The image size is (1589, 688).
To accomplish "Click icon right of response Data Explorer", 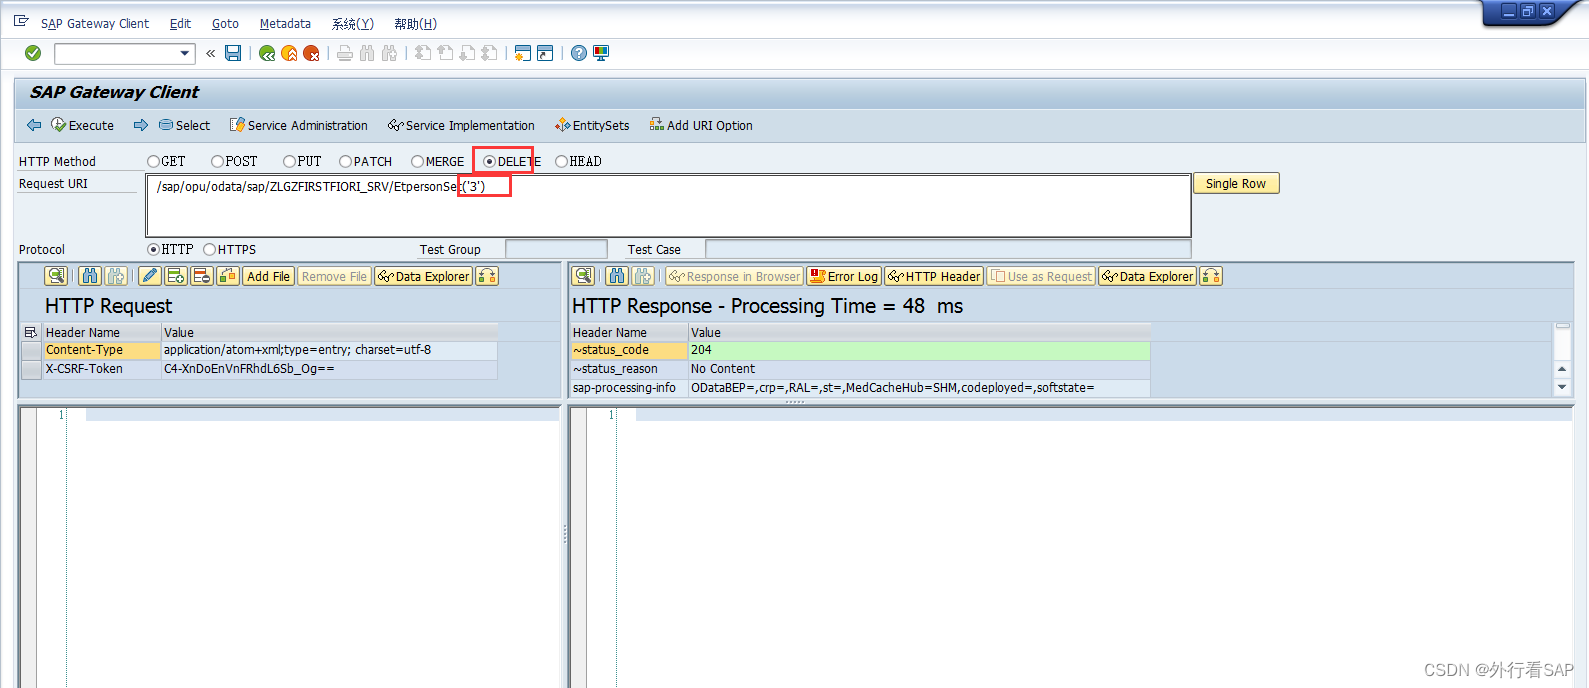I will (x=1211, y=276).
